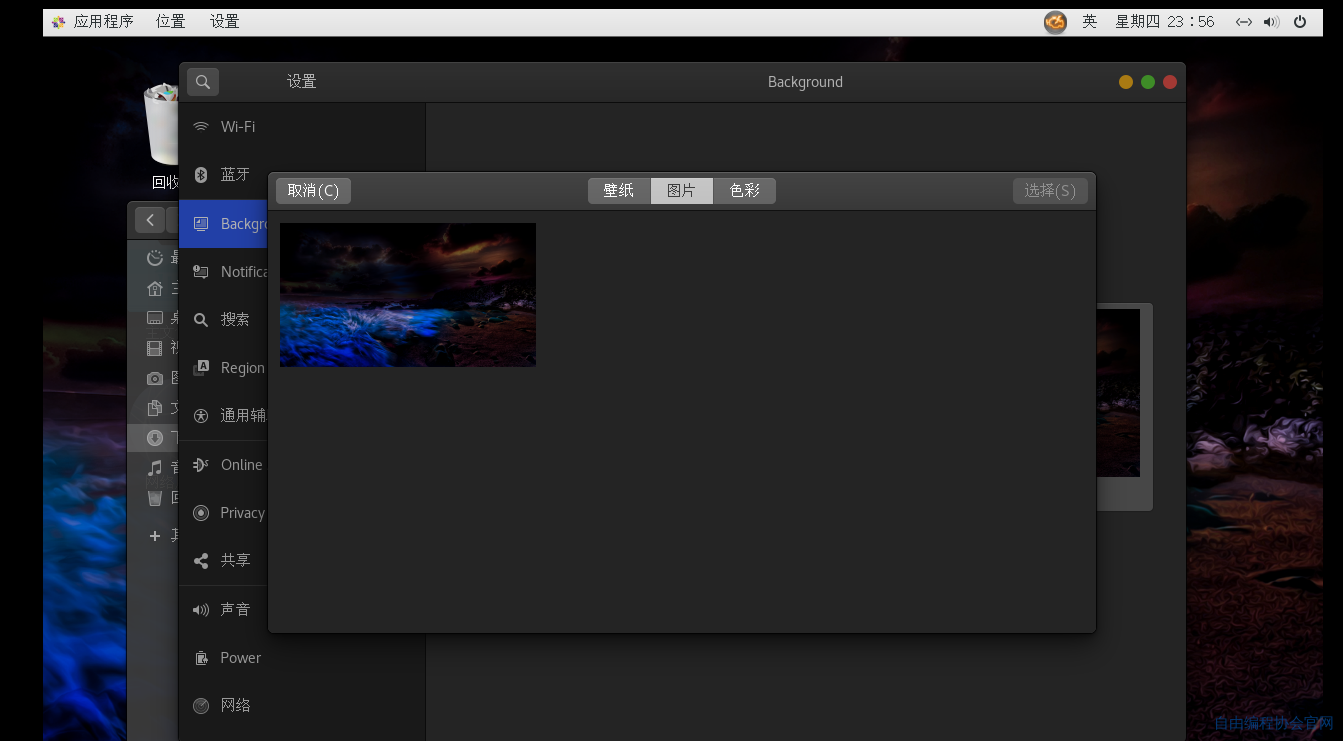1343x741 pixels.
Task: Click the volume icon in top bar
Action: pos(1271,21)
